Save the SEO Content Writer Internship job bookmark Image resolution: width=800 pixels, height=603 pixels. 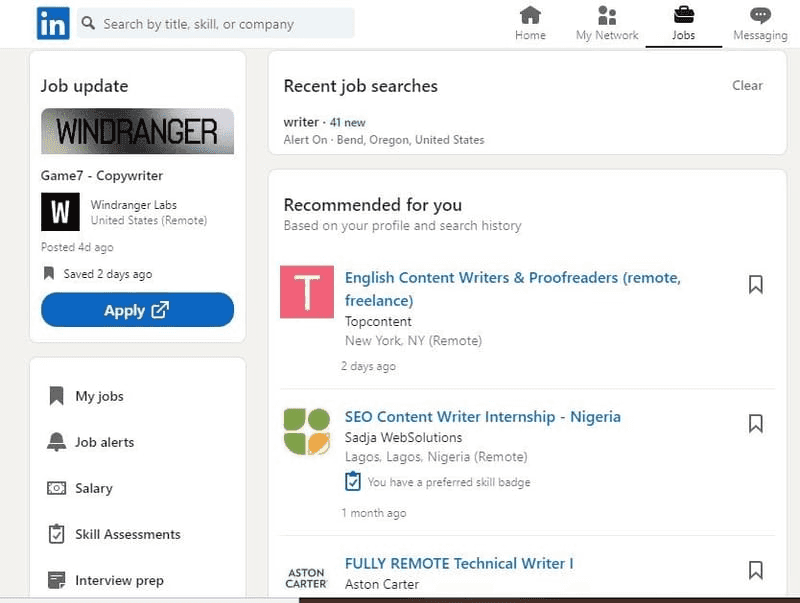tap(756, 423)
